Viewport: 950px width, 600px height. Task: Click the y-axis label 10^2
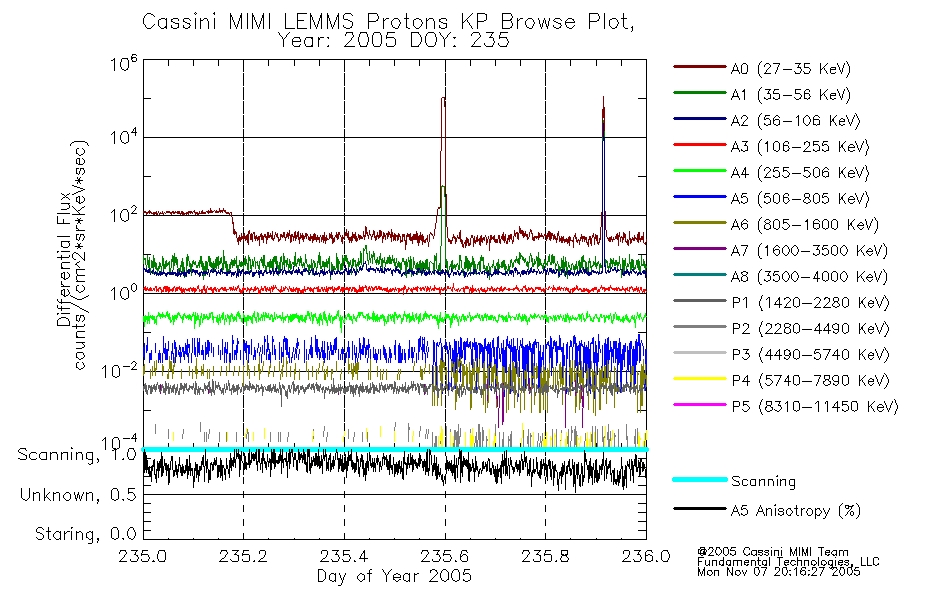[x=124, y=215]
